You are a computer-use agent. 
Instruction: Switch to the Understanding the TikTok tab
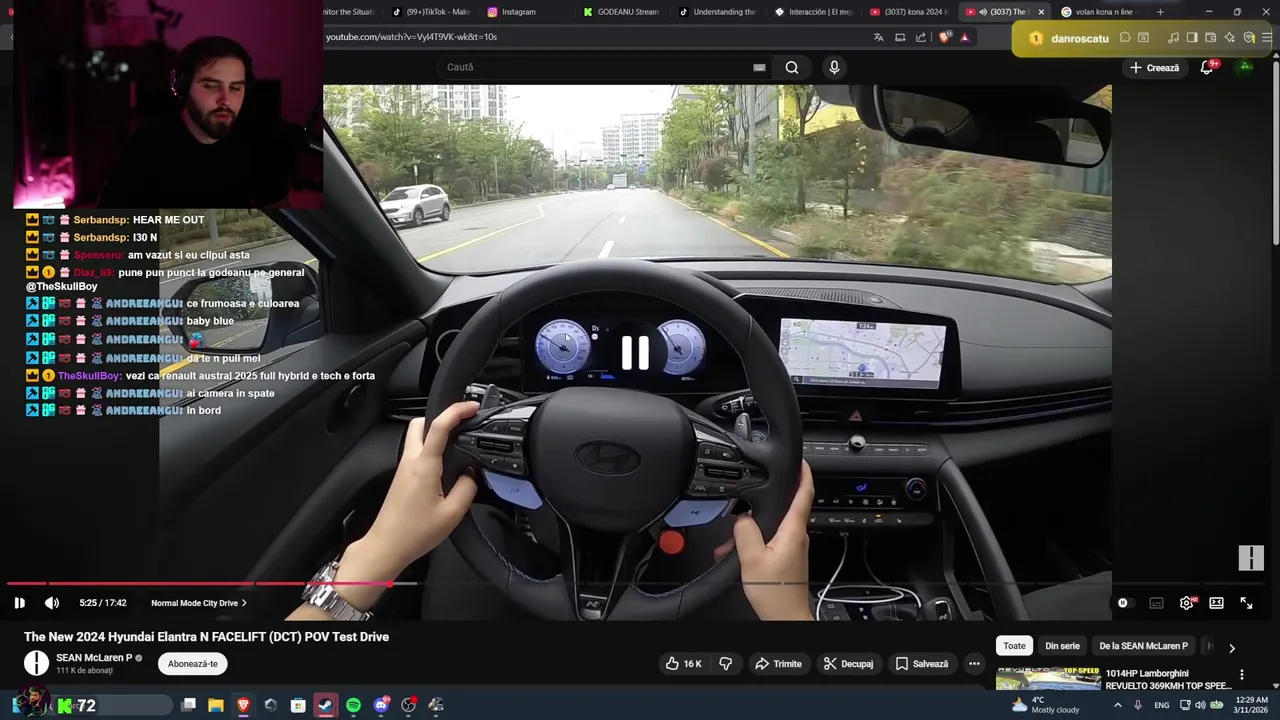pos(717,12)
